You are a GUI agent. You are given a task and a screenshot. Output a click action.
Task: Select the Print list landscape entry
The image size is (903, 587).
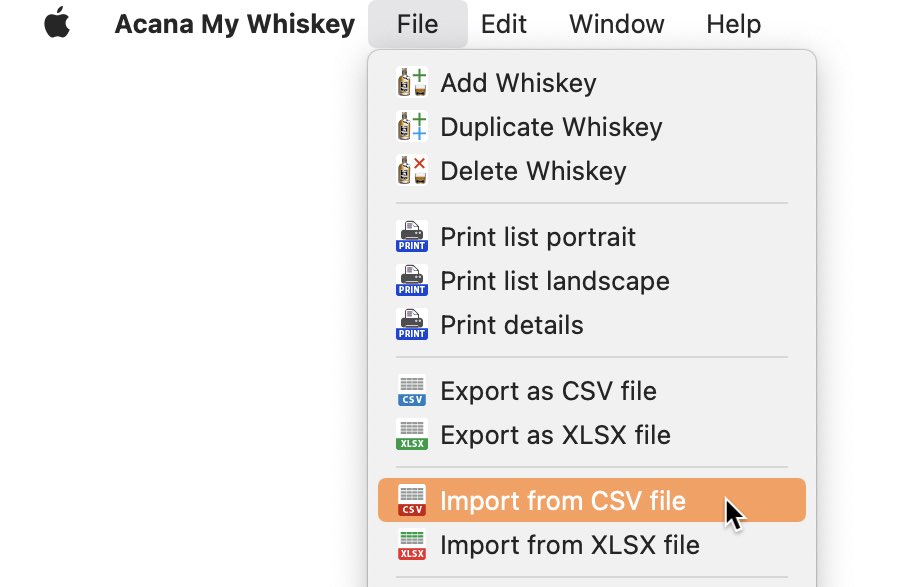coord(555,281)
